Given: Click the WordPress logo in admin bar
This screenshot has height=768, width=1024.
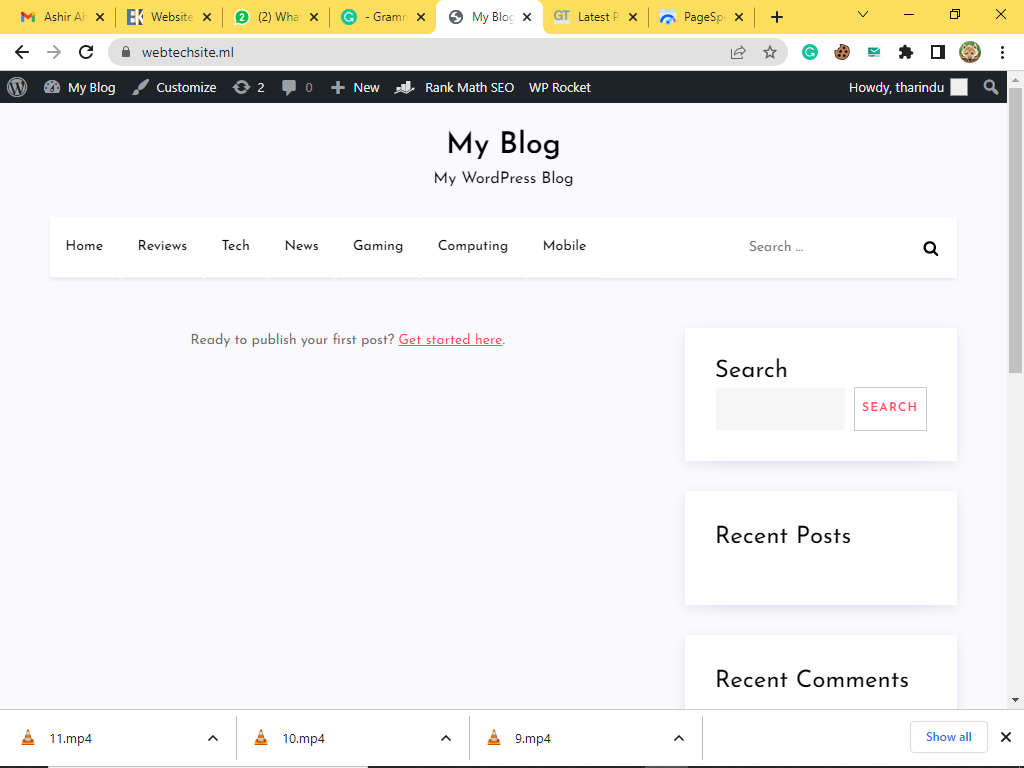Looking at the screenshot, I should (x=17, y=87).
